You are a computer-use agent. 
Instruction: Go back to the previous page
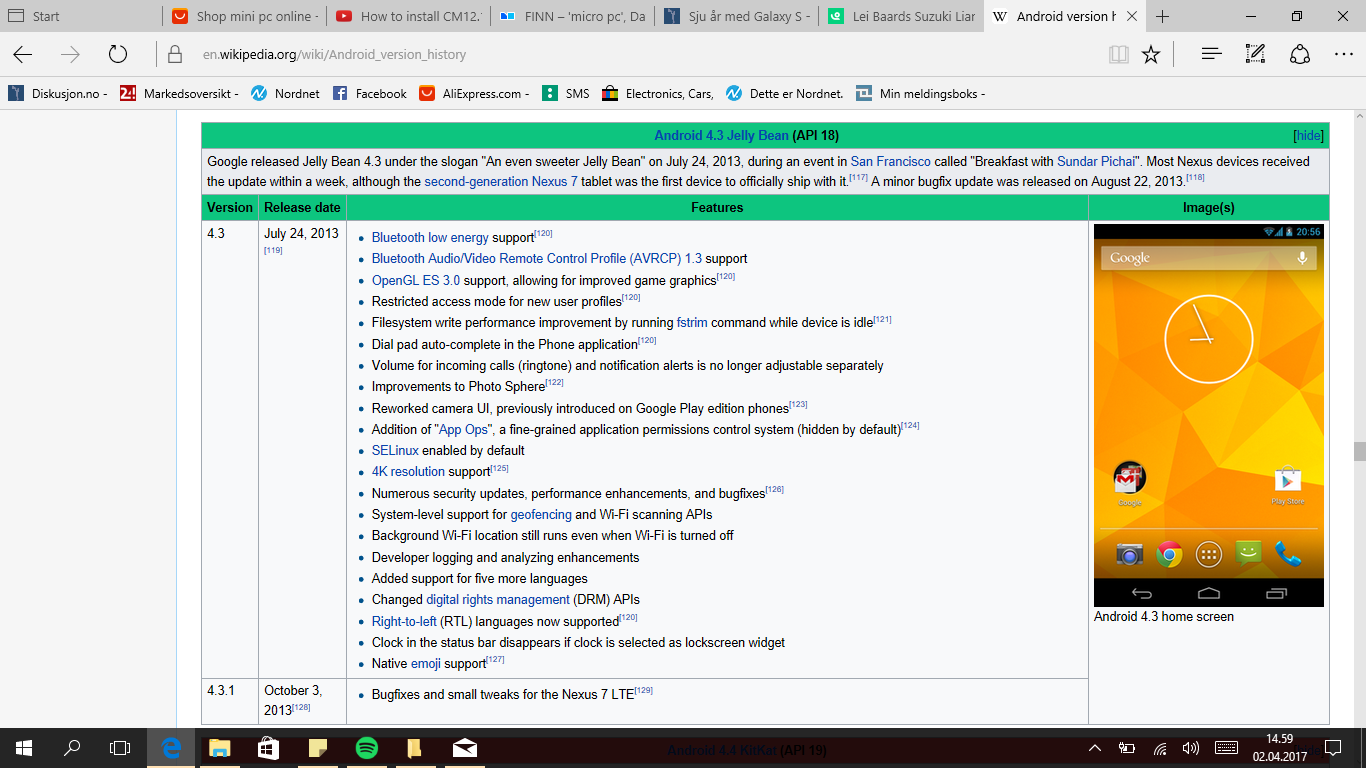click(x=22, y=55)
